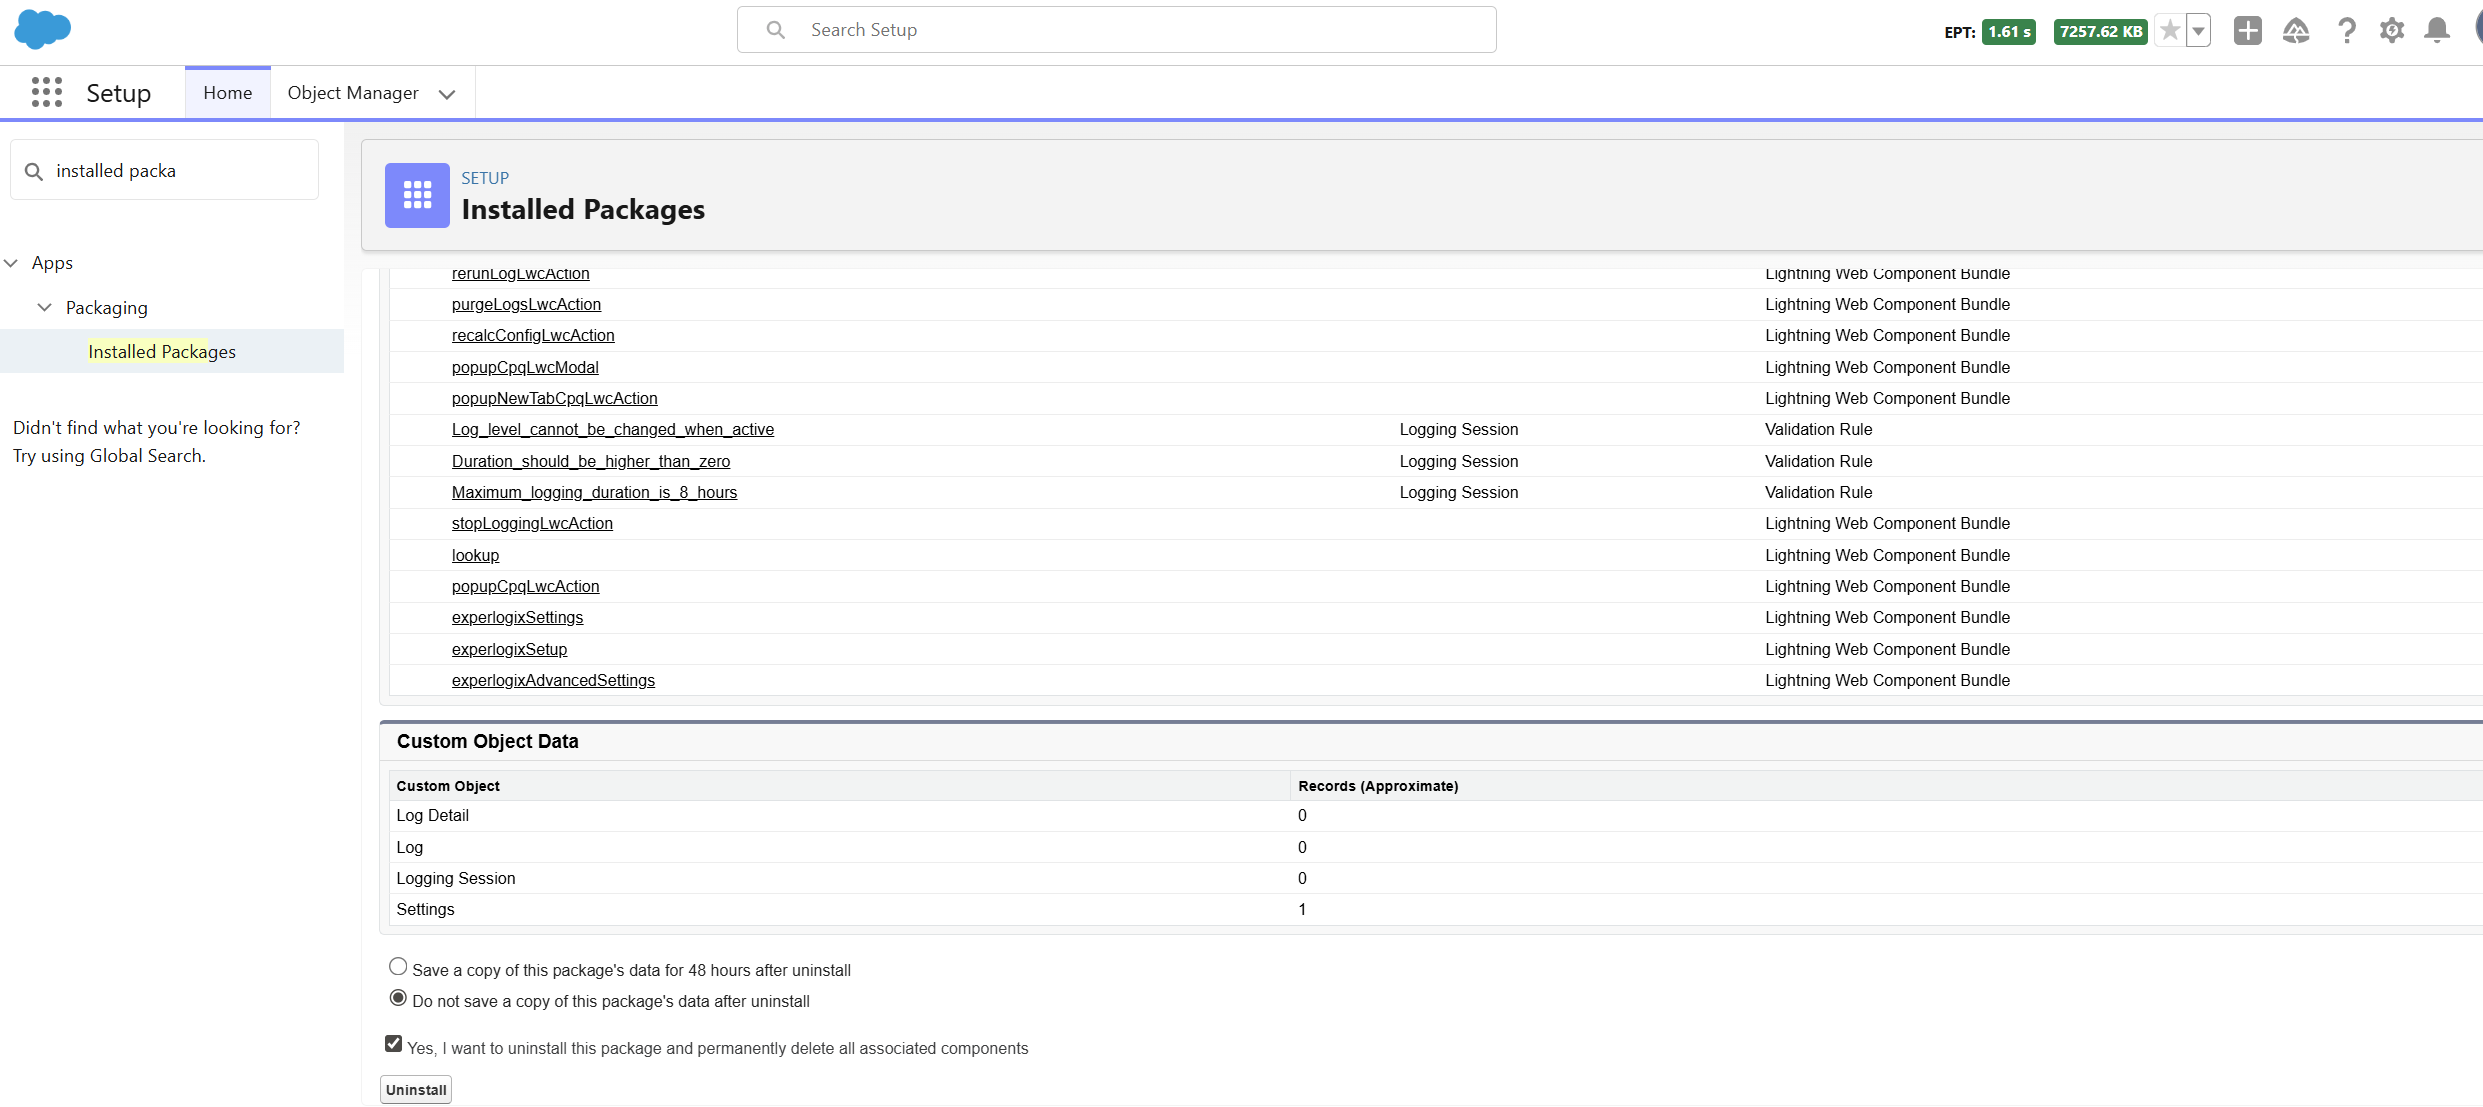2483x1107 pixels.
Task: Collapse the Apps tree section
Action: pyautogui.click(x=11, y=263)
